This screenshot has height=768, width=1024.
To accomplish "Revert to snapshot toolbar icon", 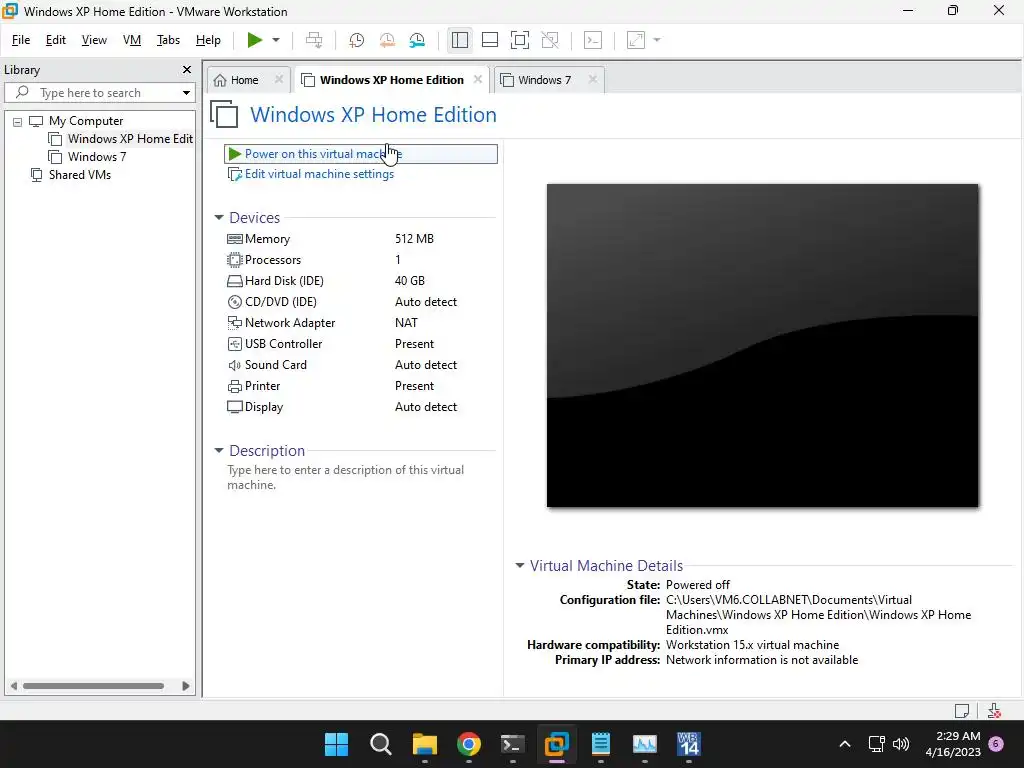I will tap(387, 40).
